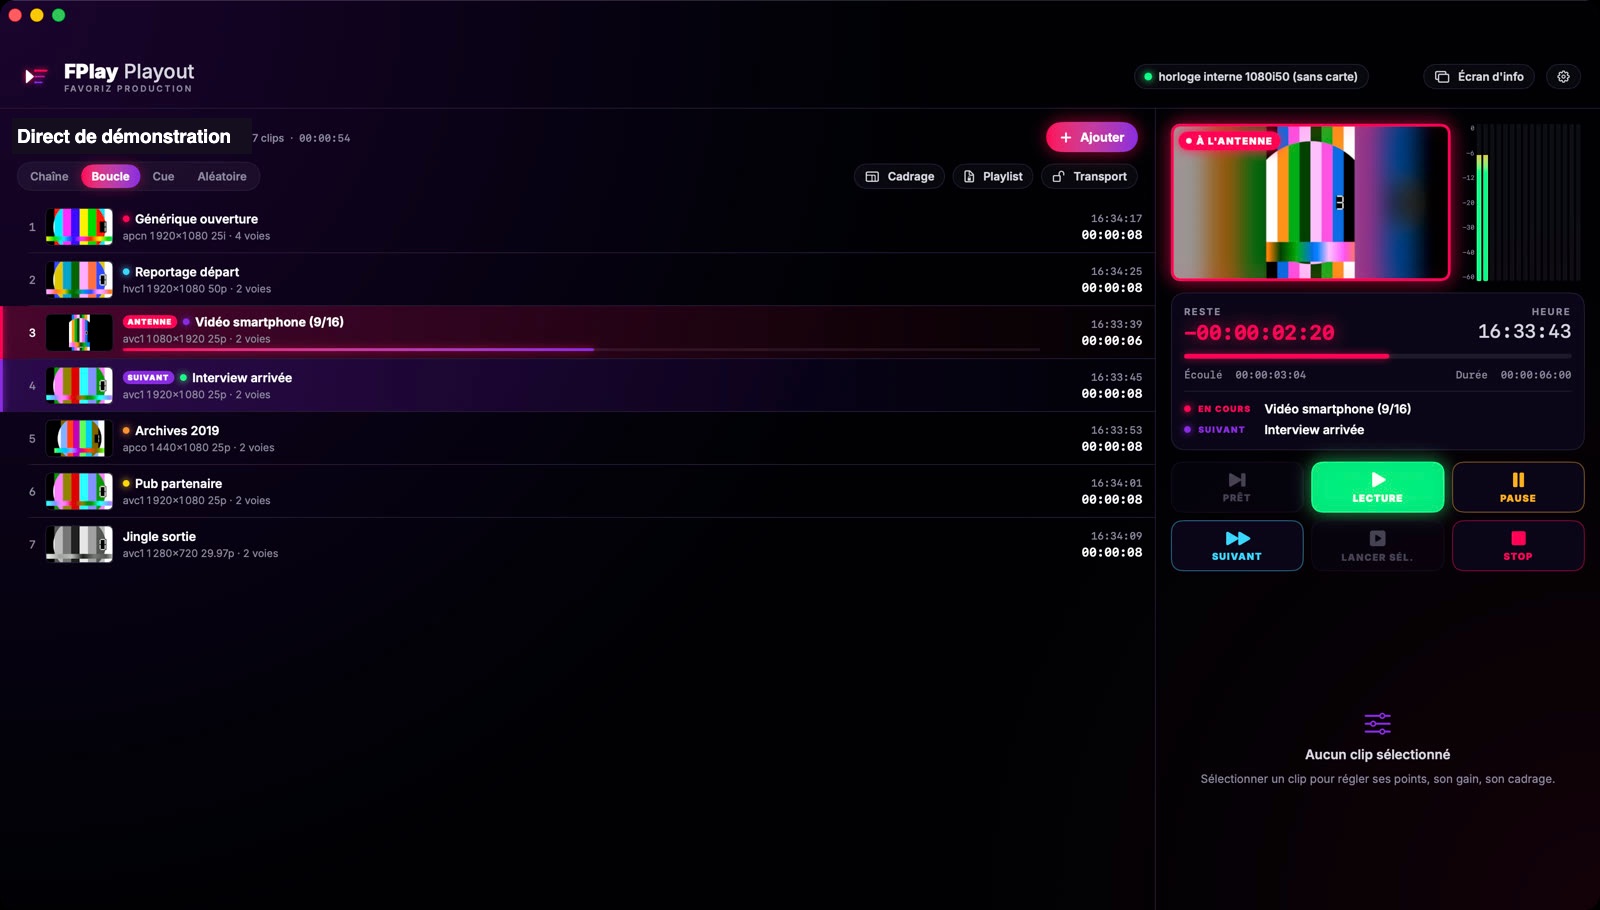
Task: Click the Générique ouverture clip title
Action: (x=196, y=219)
